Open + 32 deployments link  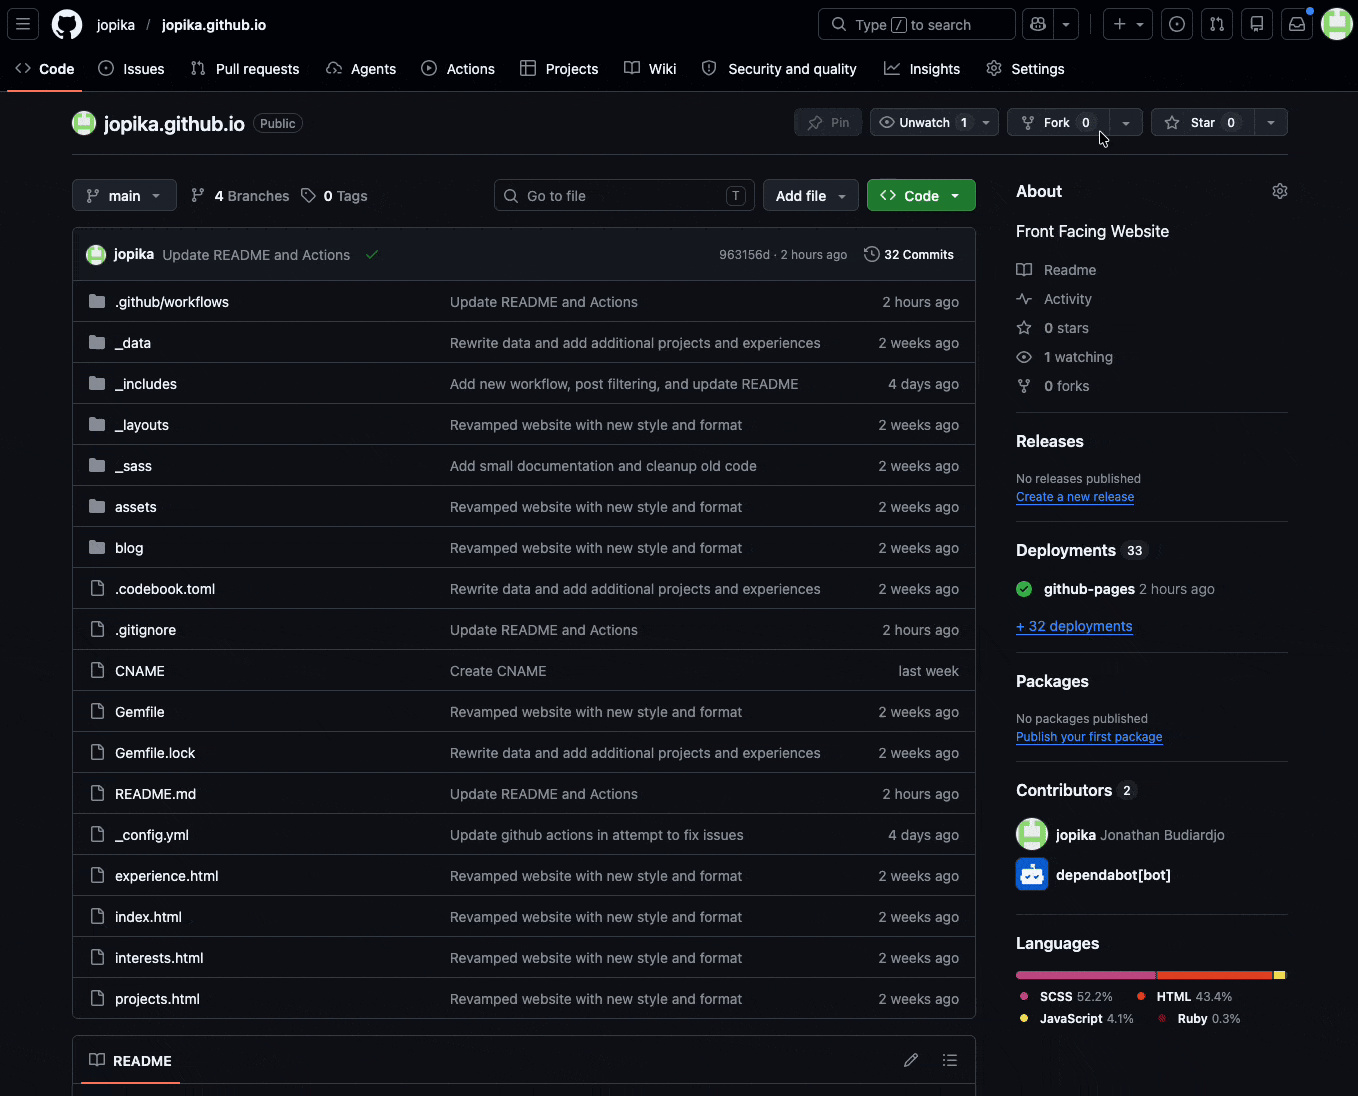tap(1074, 626)
